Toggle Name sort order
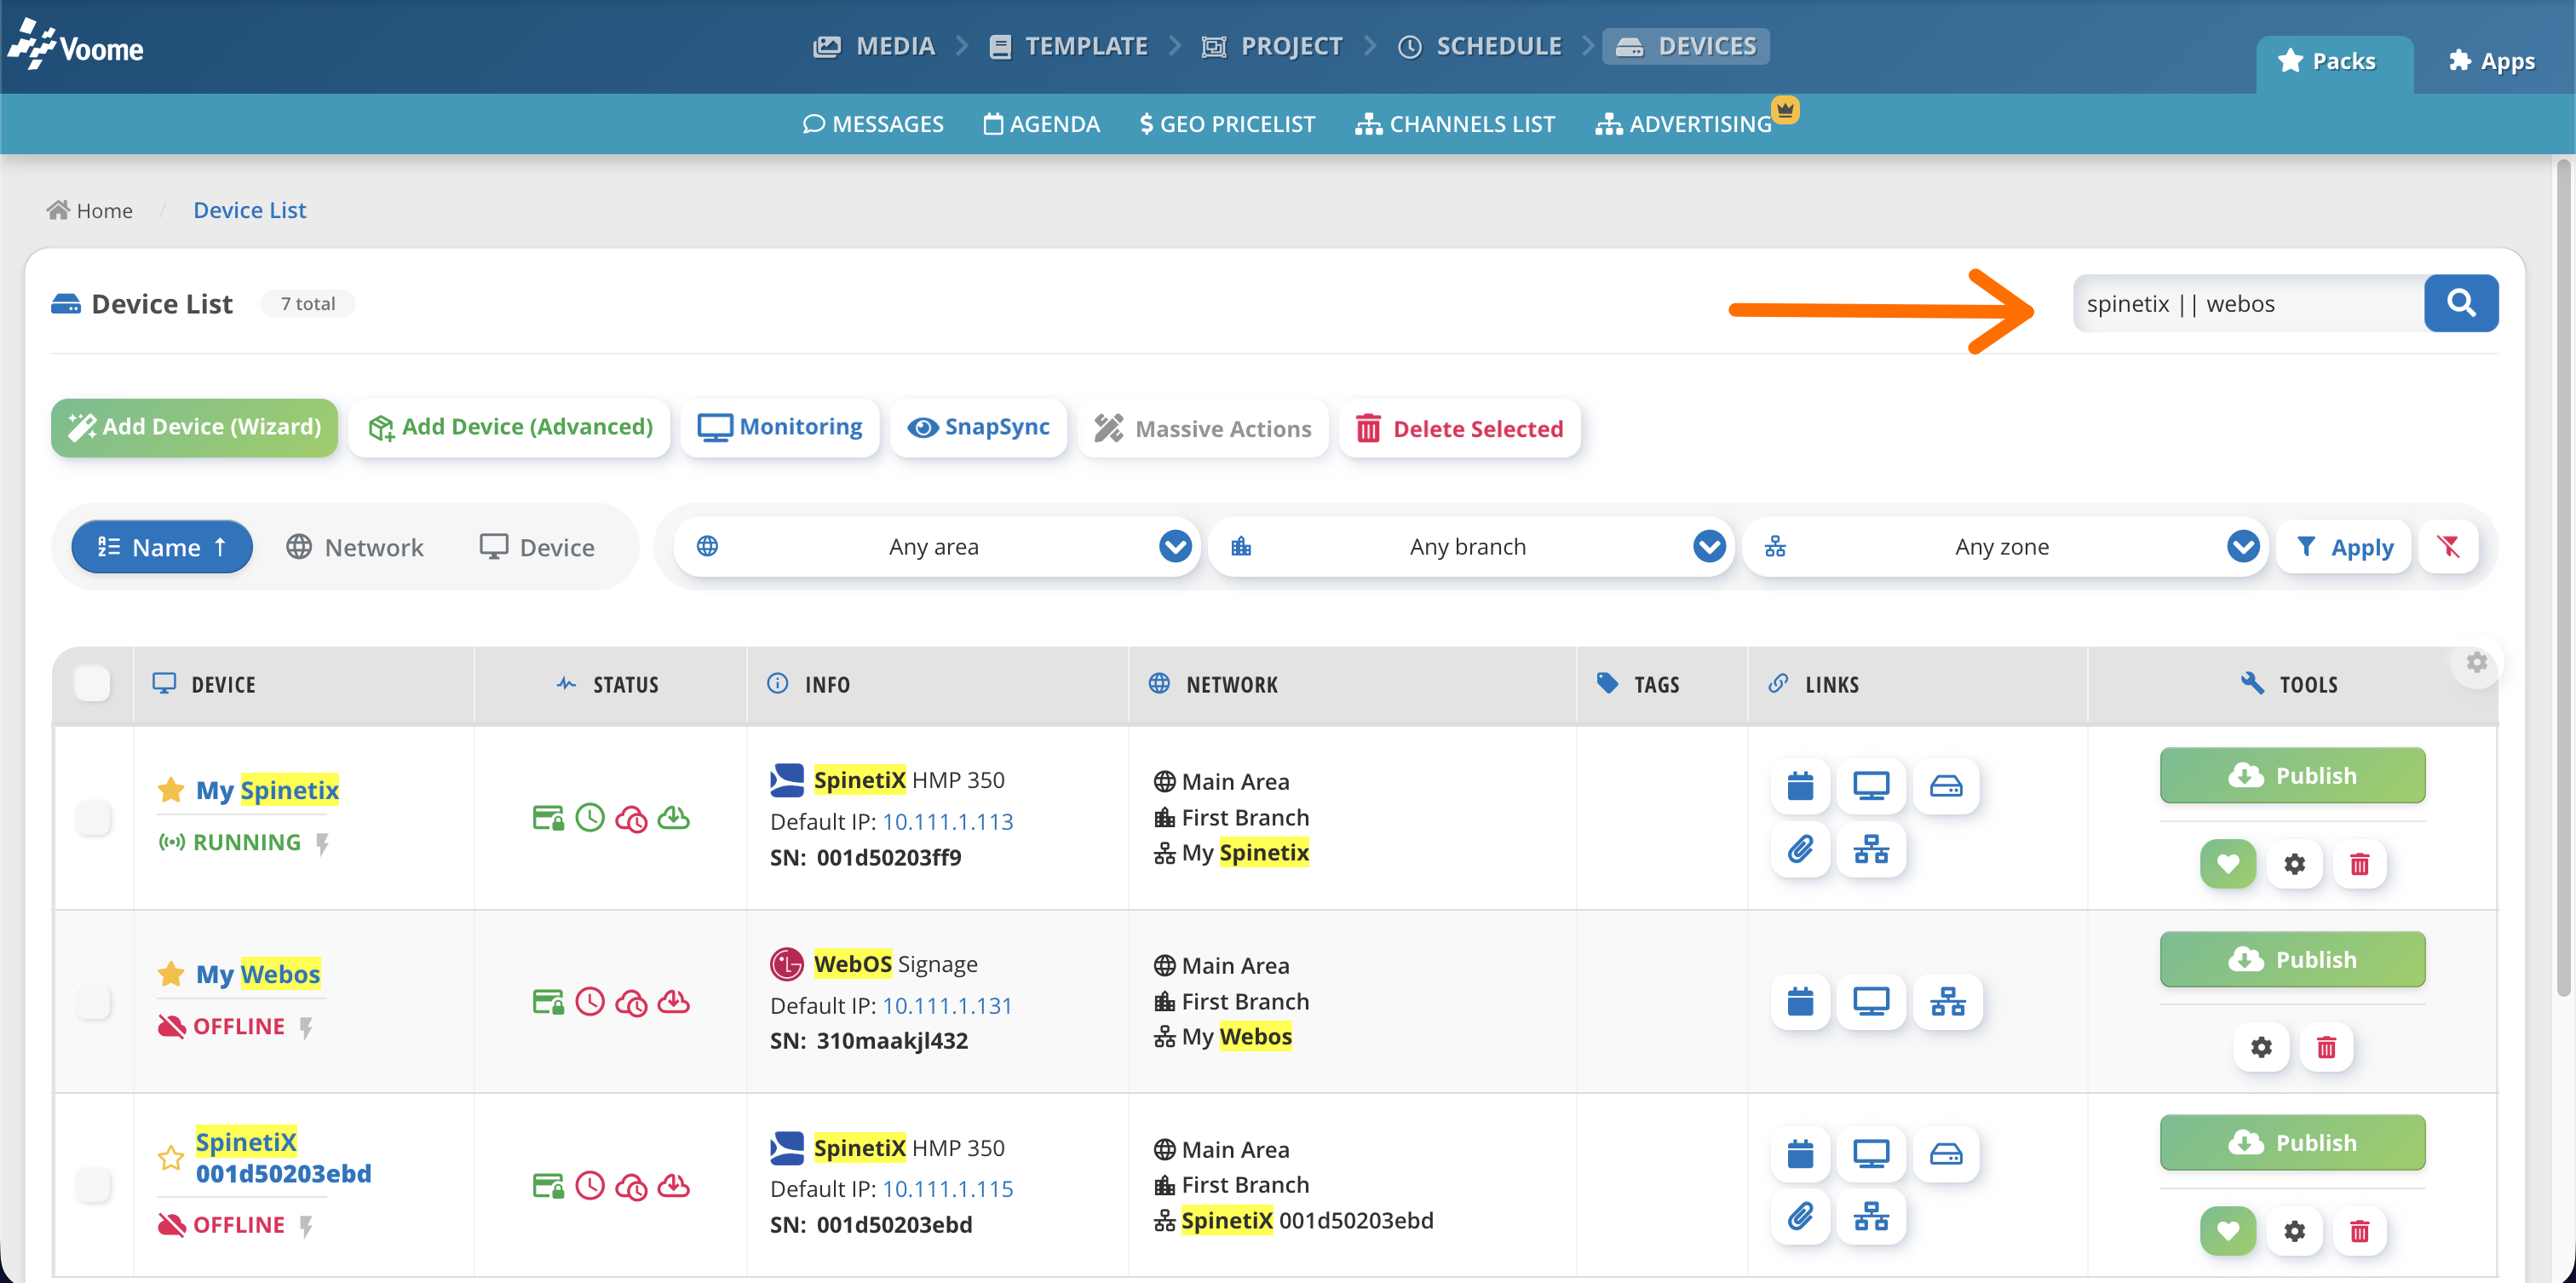 pos(162,547)
